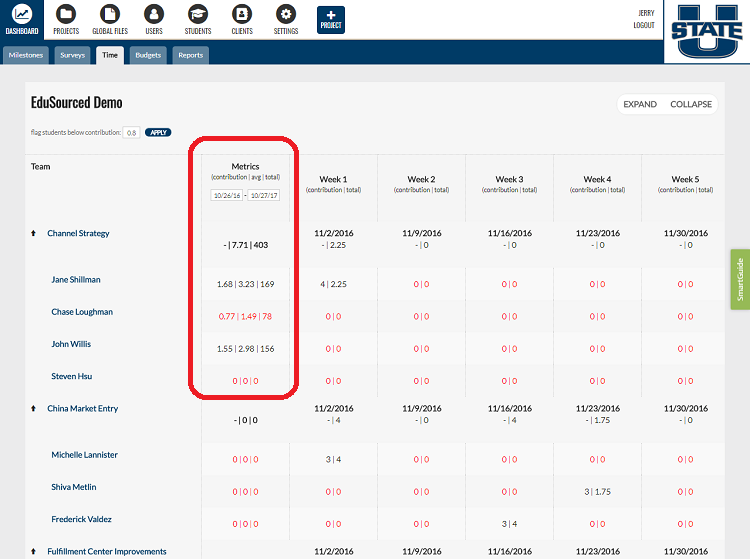Image resolution: width=750 pixels, height=559 pixels.
Task: Click Jane Shillman's metrics 1.68 | 3.23 | 169
Action: (x=245, y=284)
